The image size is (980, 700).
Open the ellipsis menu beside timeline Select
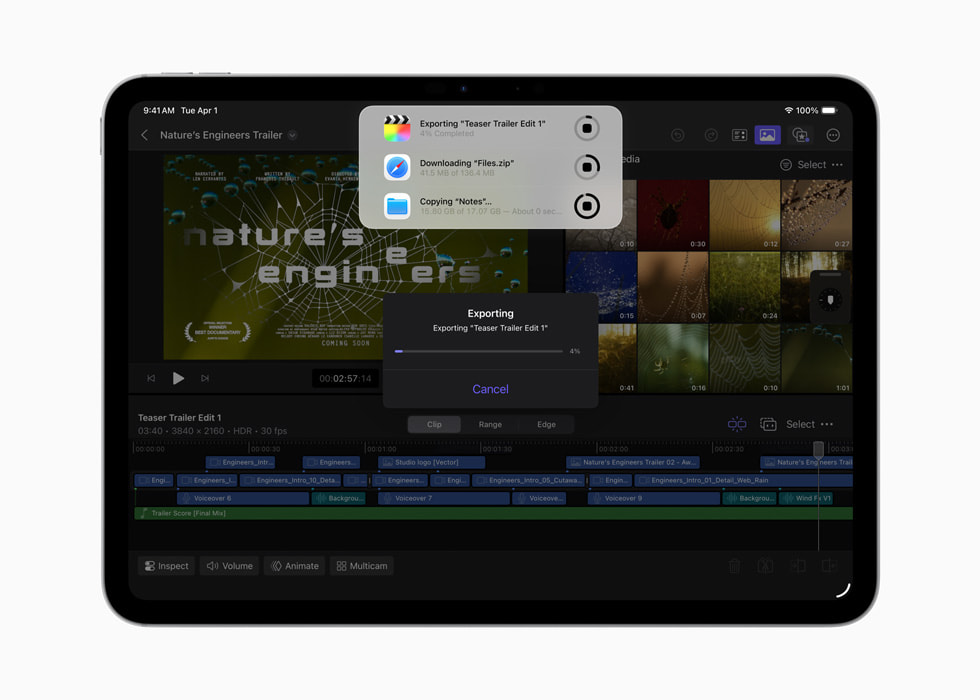tap(829, 424)
